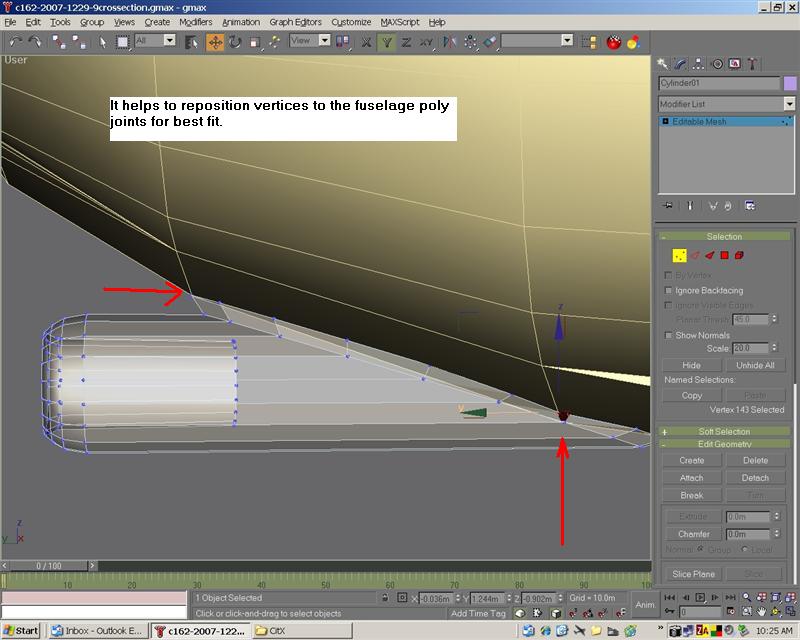This screenshot has width=800, height=640.
Task: Open the Motion command panel tab
Action: pos(717,63)
